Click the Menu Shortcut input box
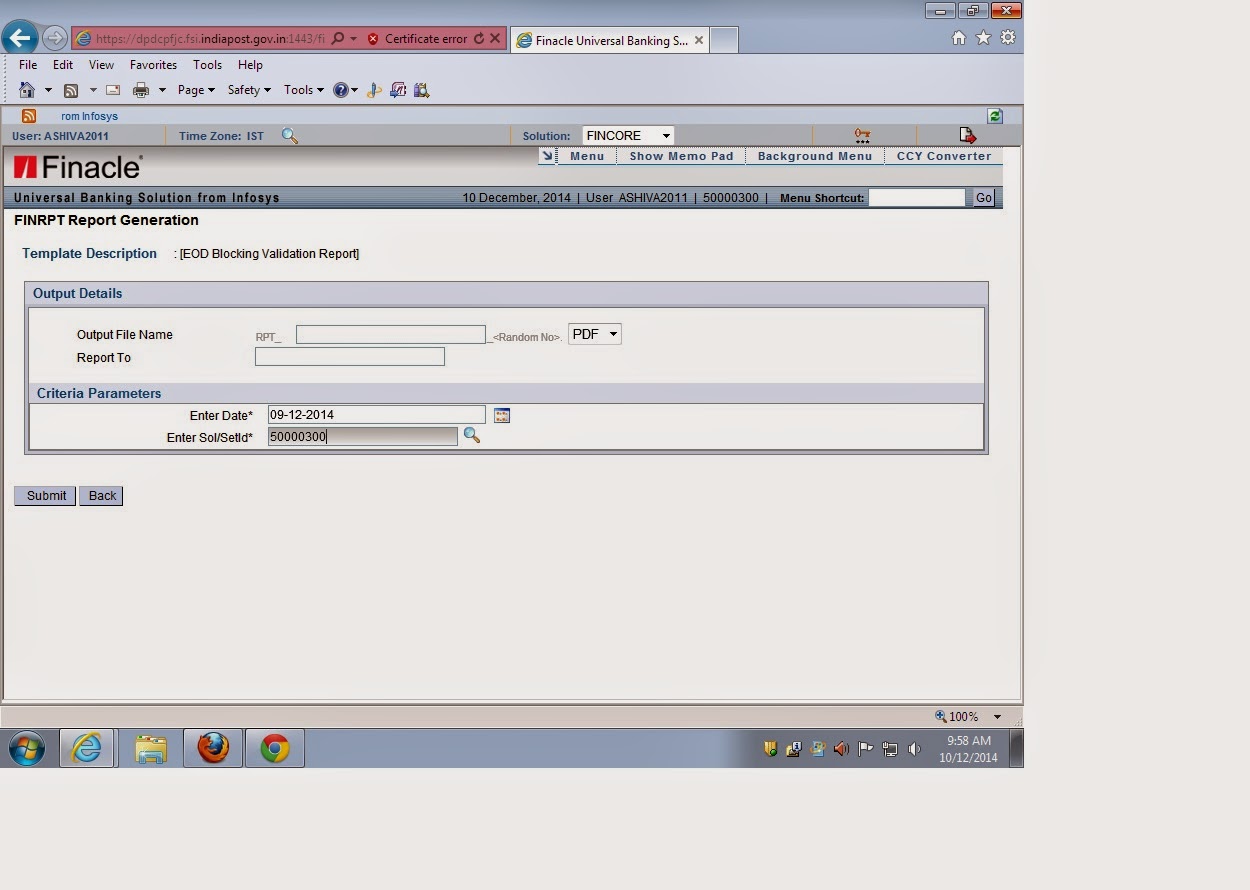This screenshot has height=890, width=1250. coord(917,198)
